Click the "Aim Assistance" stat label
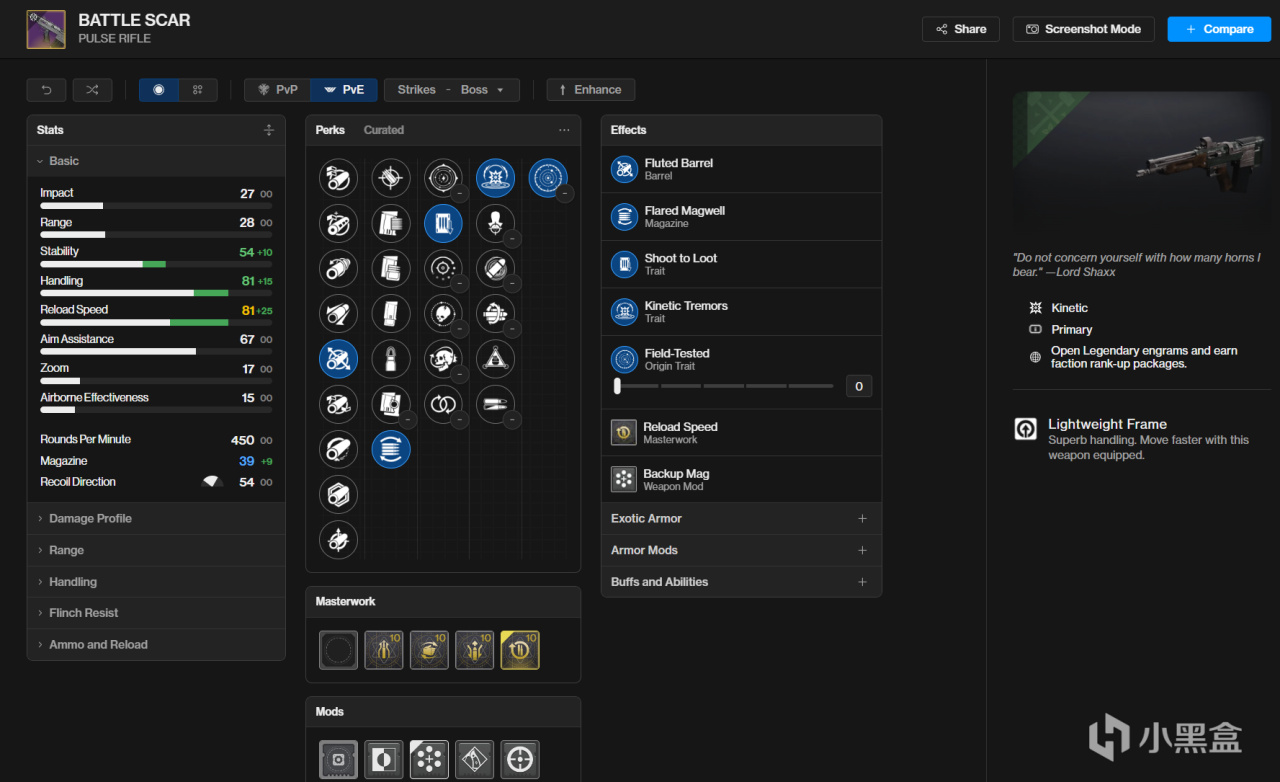Viewport: 1280px width, 782px height. pos(77,339)
